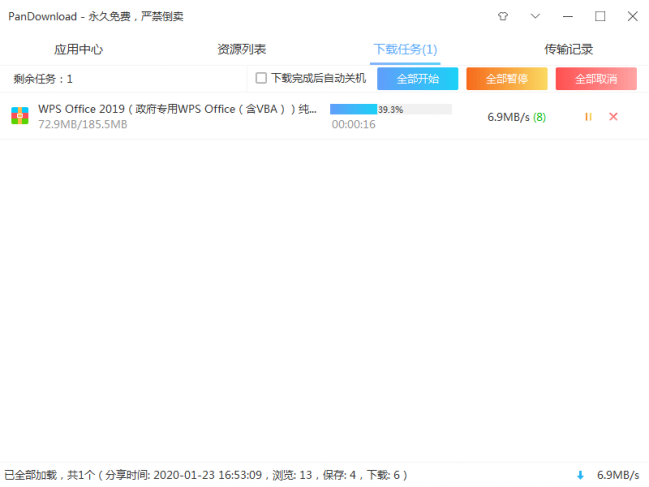Select the 下载任务(1) tab

point(405,50)
